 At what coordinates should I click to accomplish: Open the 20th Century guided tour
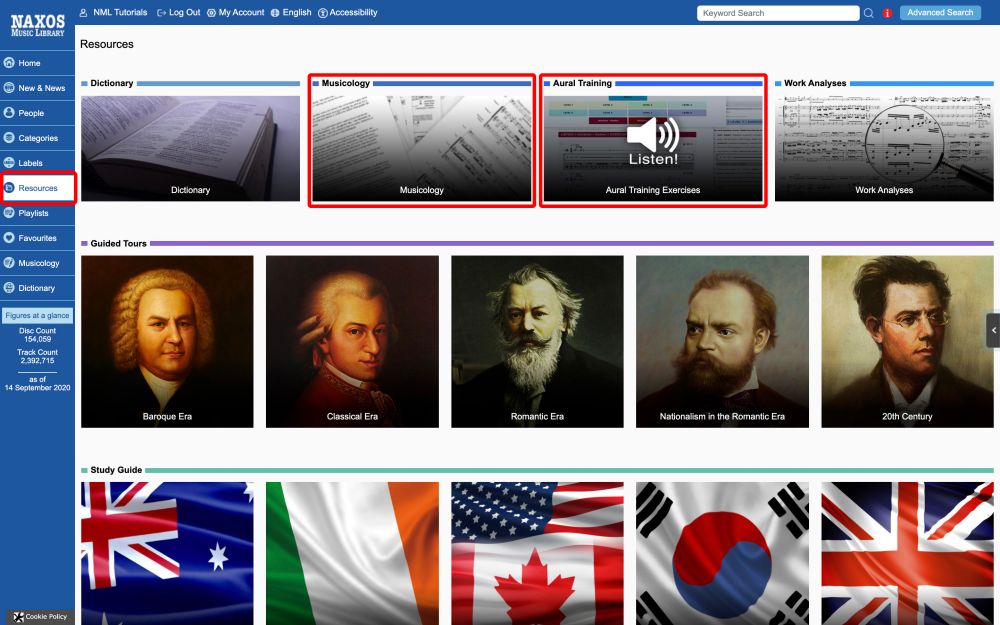point(908,342)
